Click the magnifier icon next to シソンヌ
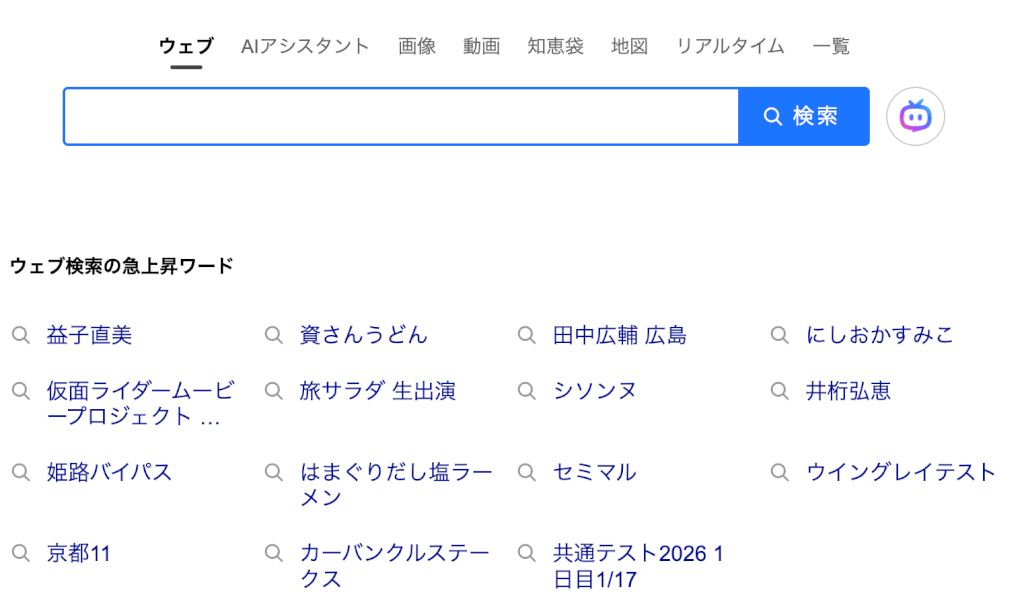The image size is (1024, 596). [x=526, y=391]
